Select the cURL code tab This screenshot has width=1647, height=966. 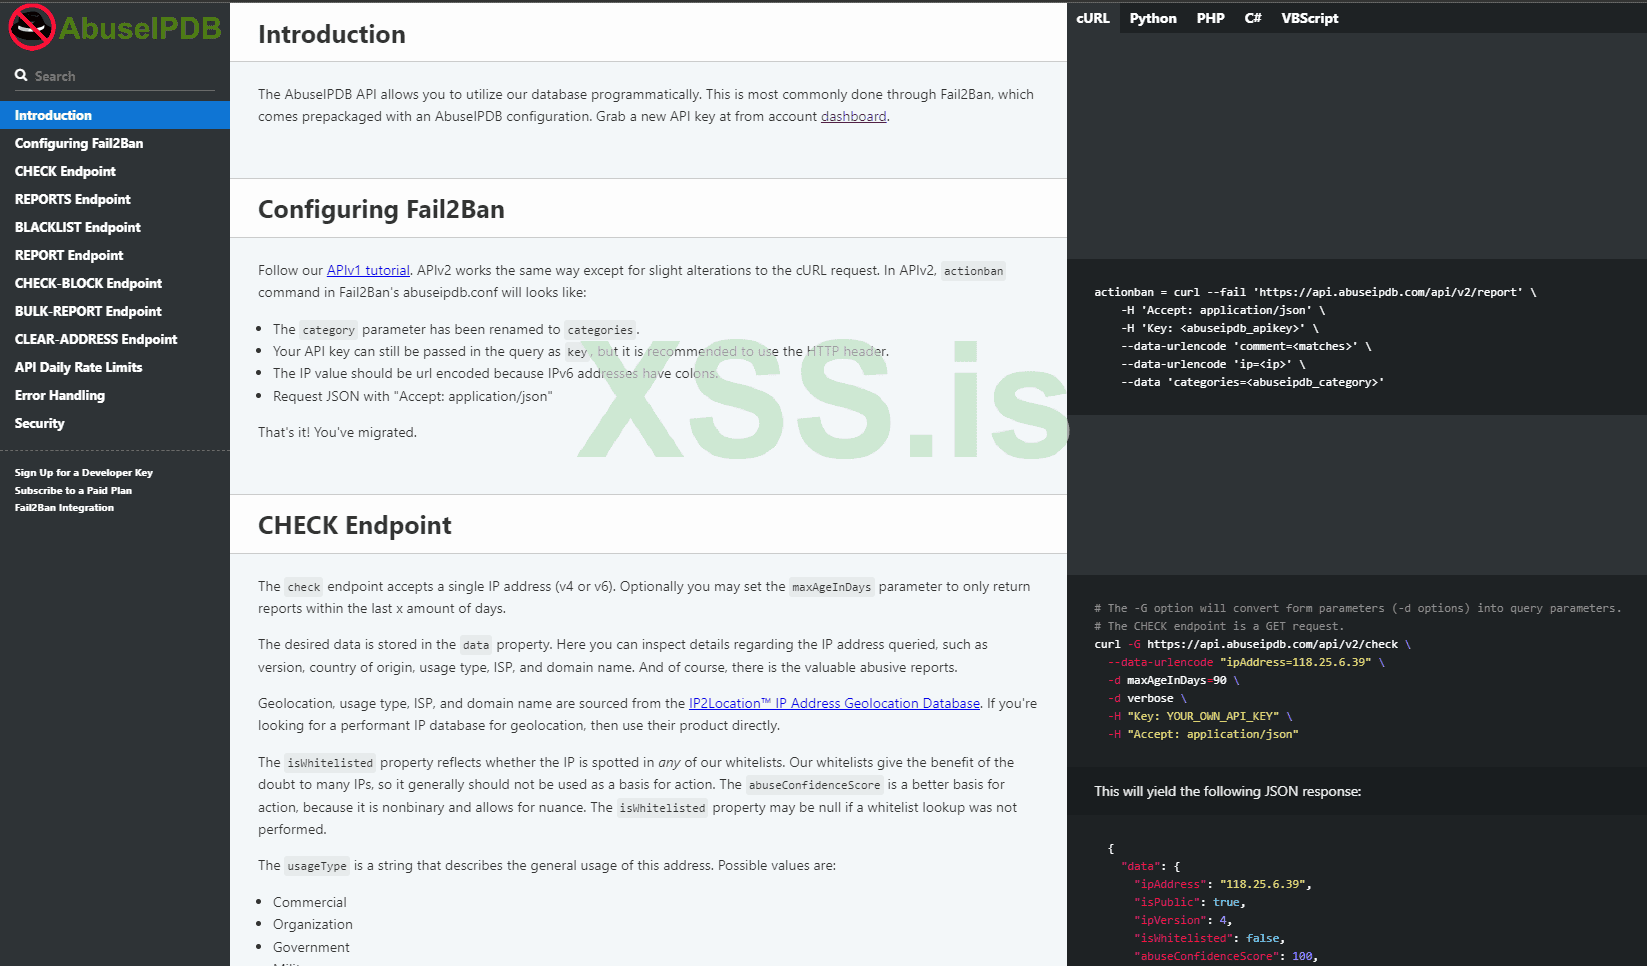point(1093,18)
